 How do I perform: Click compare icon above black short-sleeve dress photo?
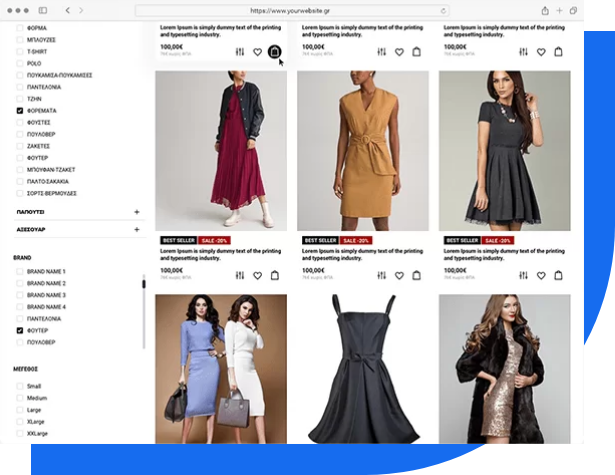[x=523, y=52]
